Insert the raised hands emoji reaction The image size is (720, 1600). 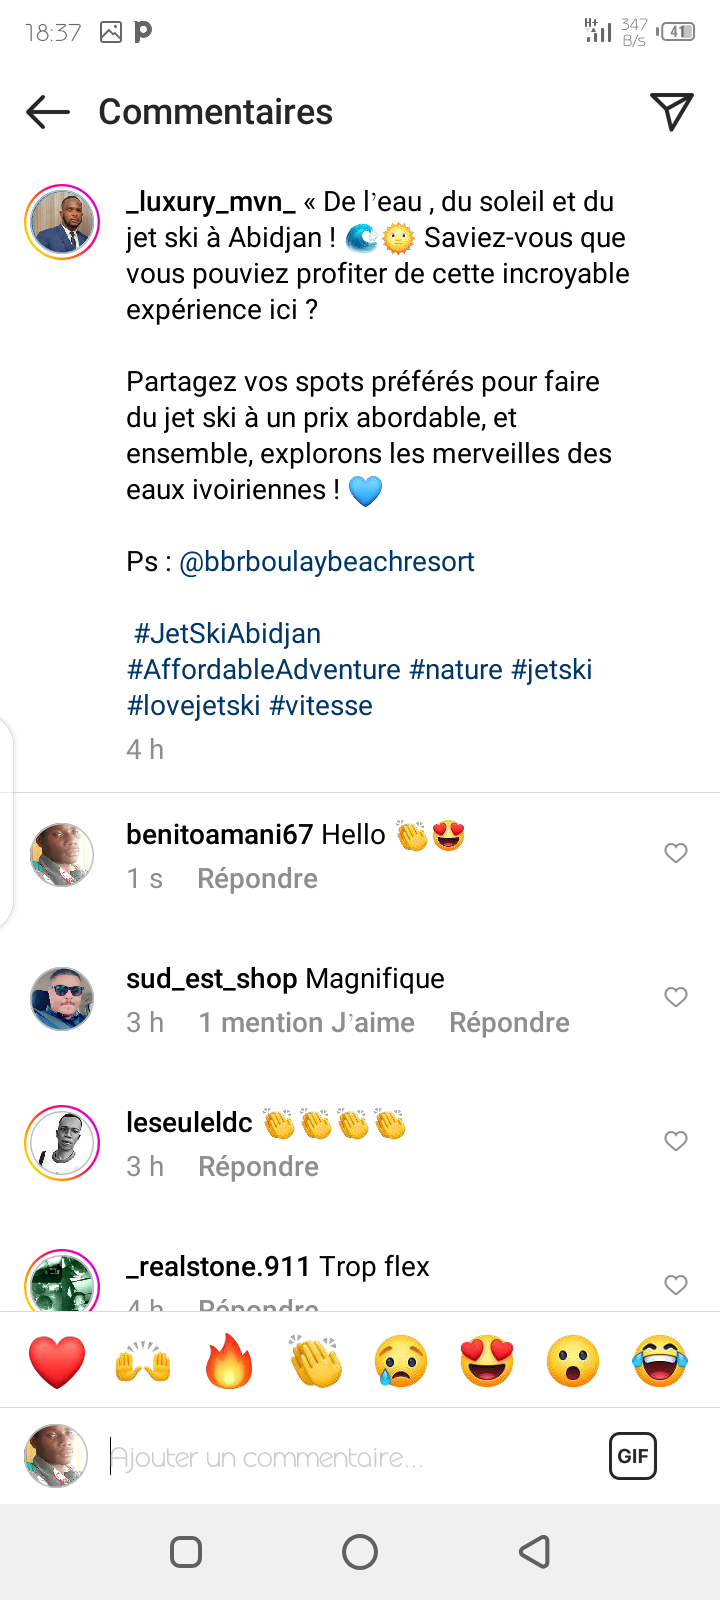[x=143, y=1361]
